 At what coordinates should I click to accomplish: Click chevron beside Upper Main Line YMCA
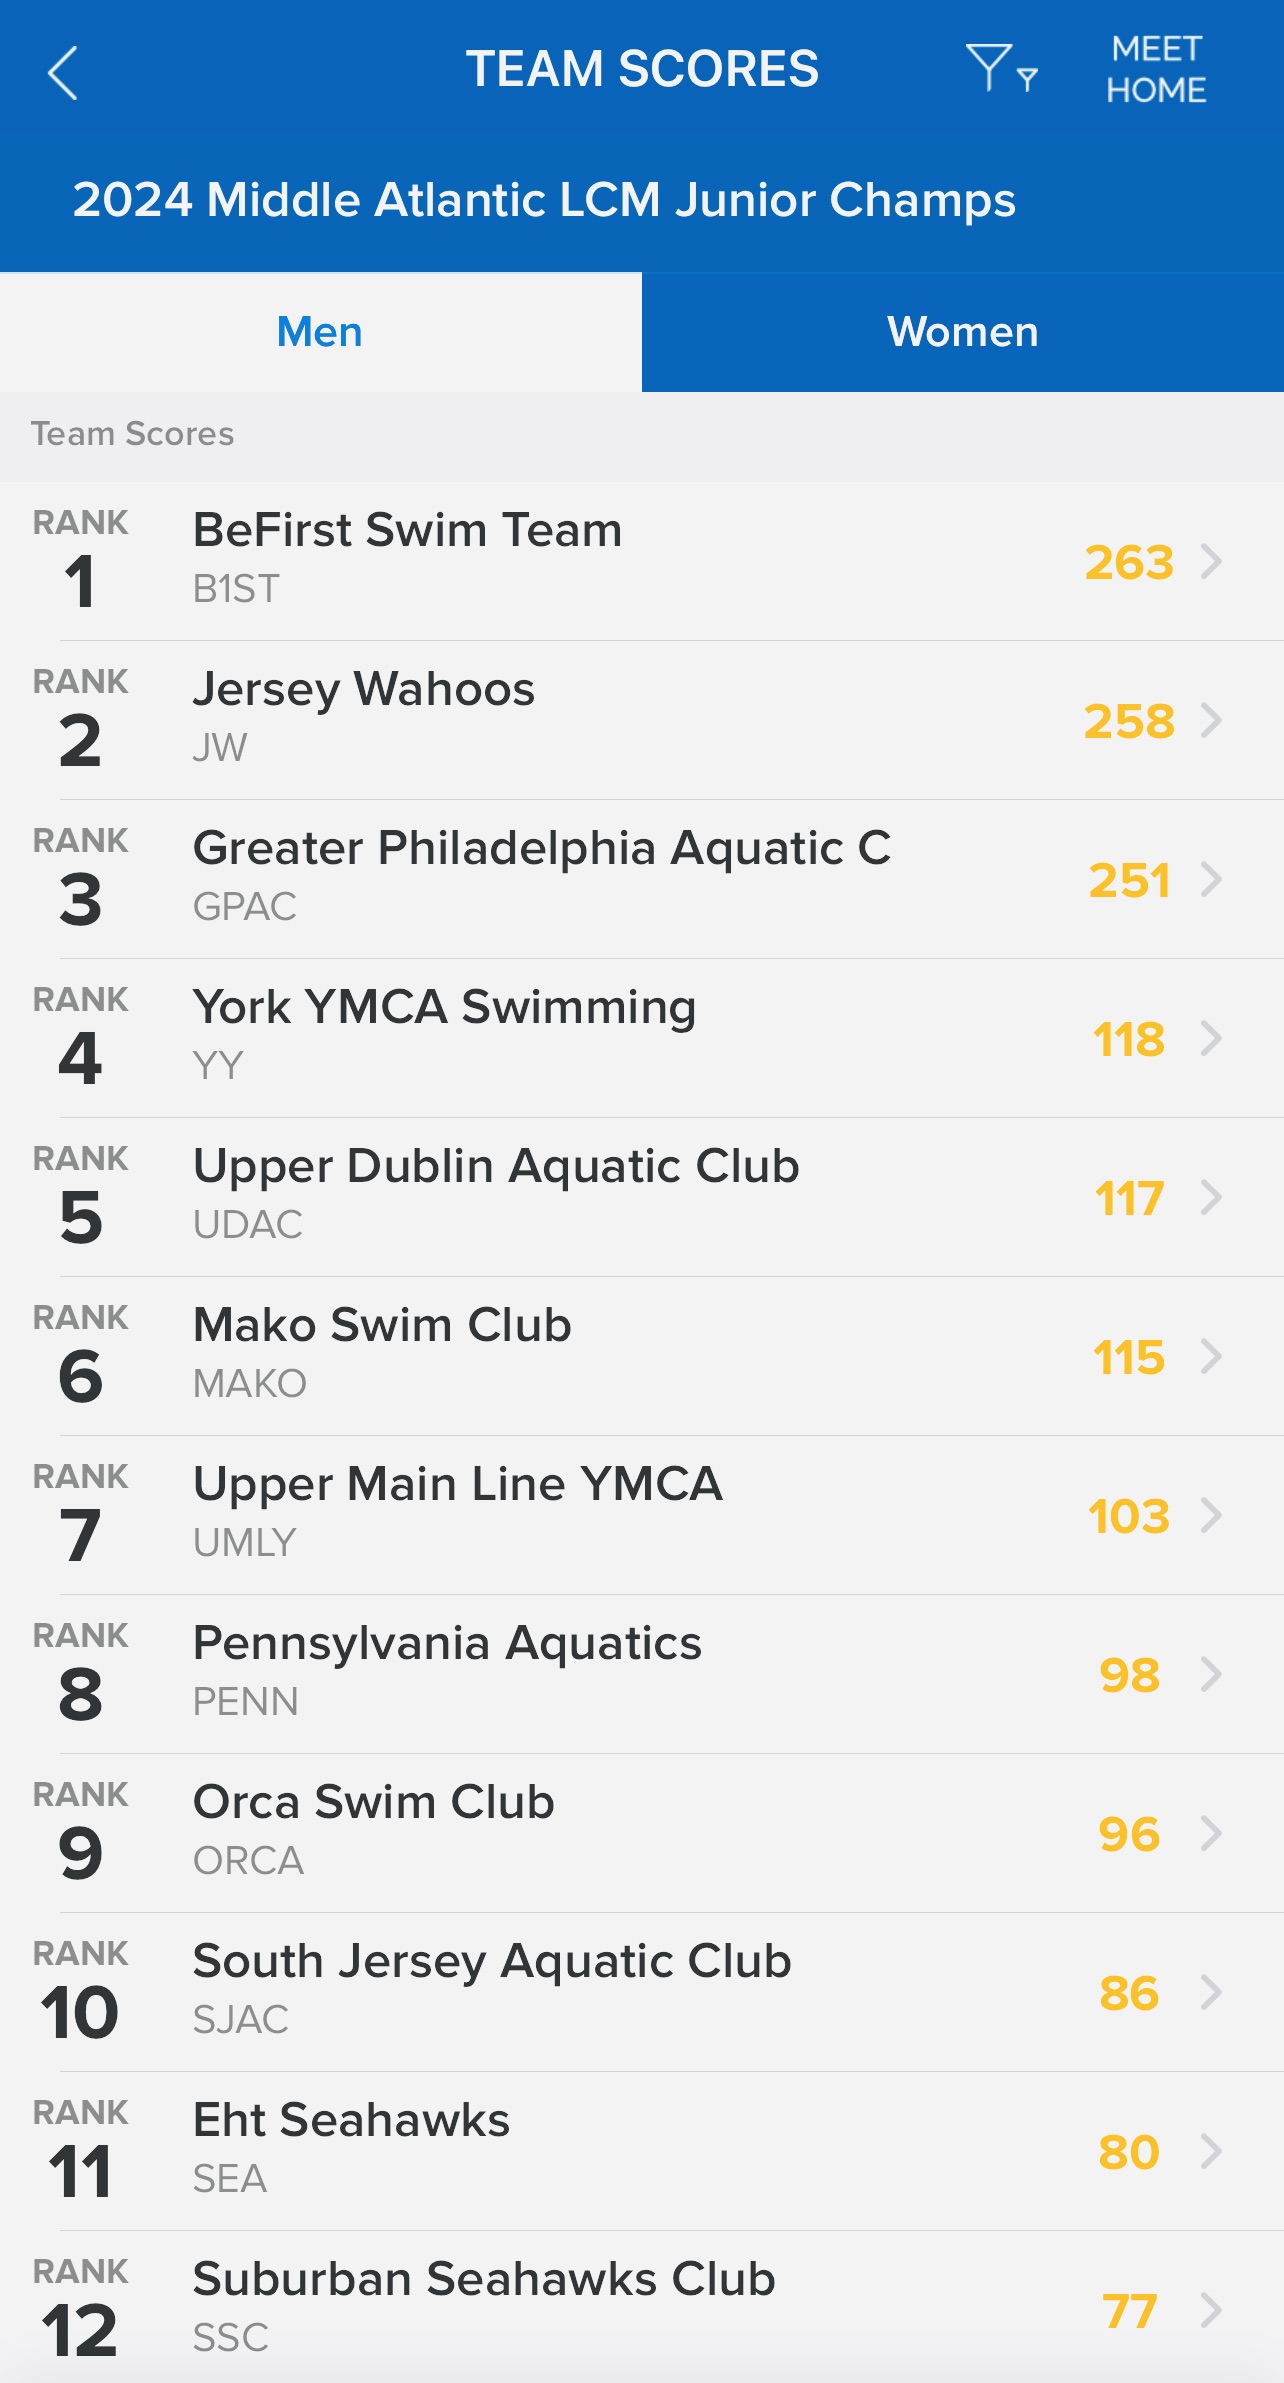(x=1212, y=1515)
